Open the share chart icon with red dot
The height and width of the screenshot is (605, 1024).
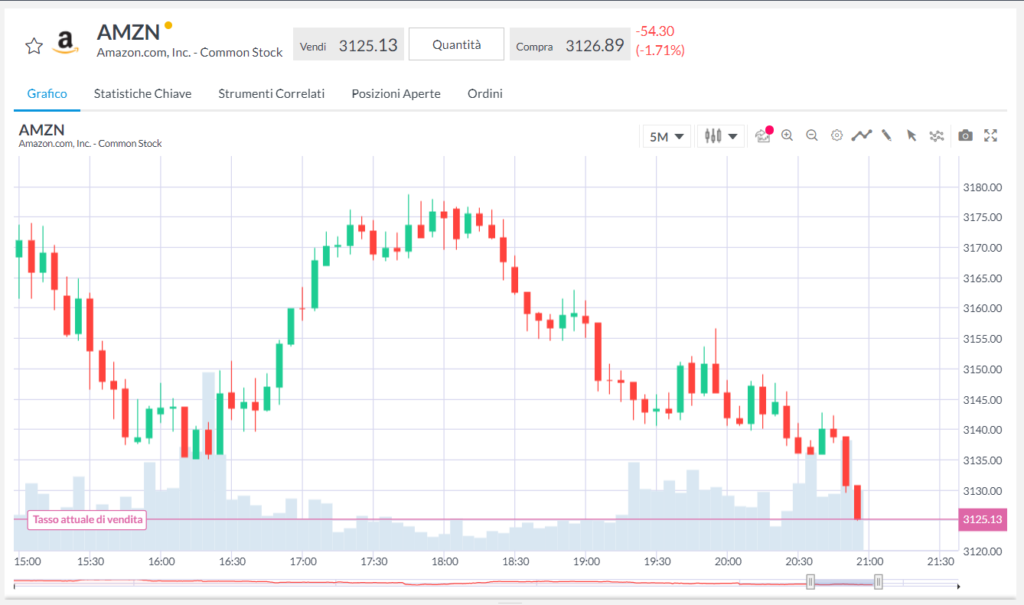point(763,135)
